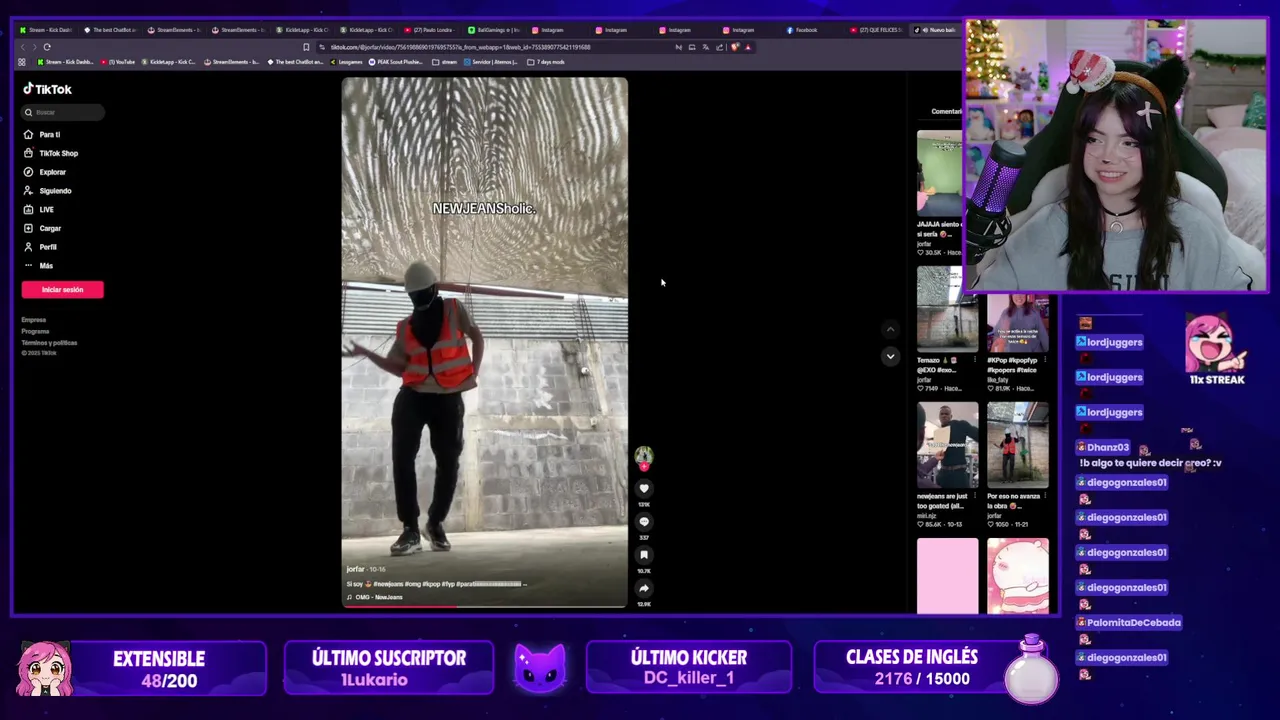Viewport: 1280px width, 720px height.
Task: Open the plain pink video thumbnail
Action: click(947, 575)
